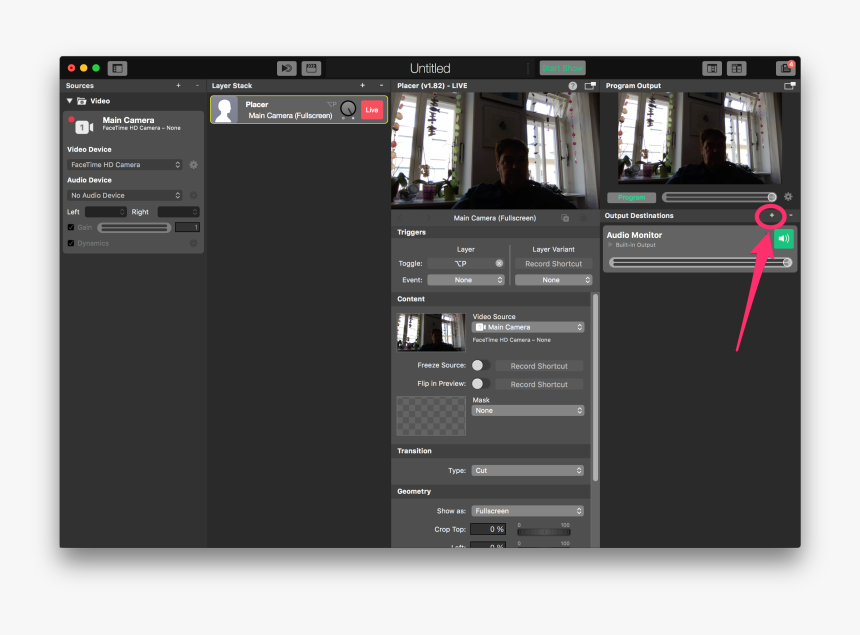Add a layer with Layer Stack plus
Viewport: 860px width, 635px height.
(x=363, y=86)
